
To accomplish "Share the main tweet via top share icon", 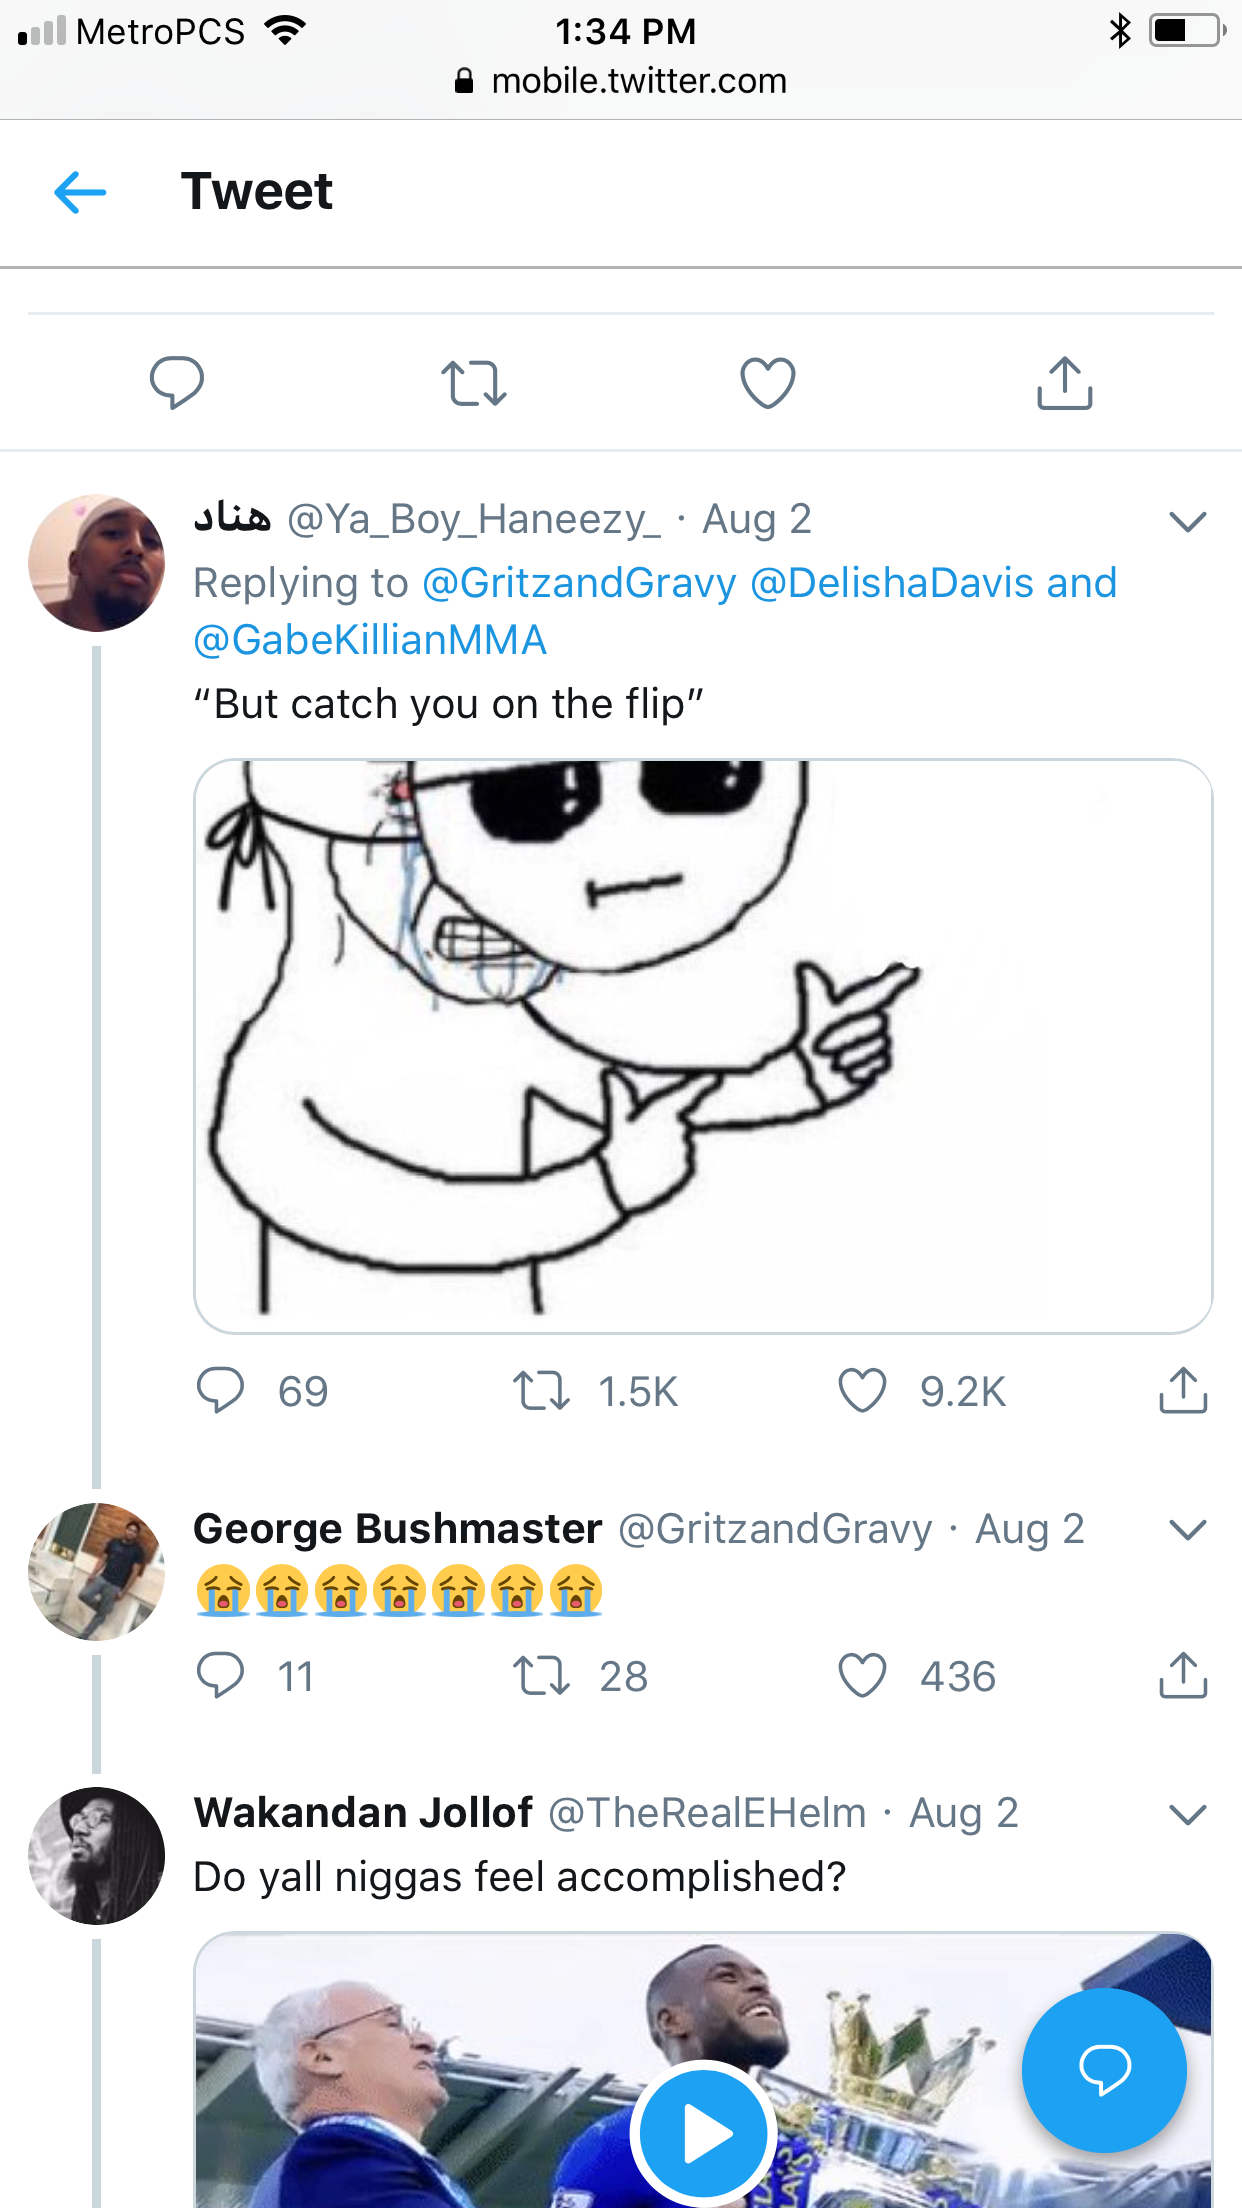I will click(1064, 383).
